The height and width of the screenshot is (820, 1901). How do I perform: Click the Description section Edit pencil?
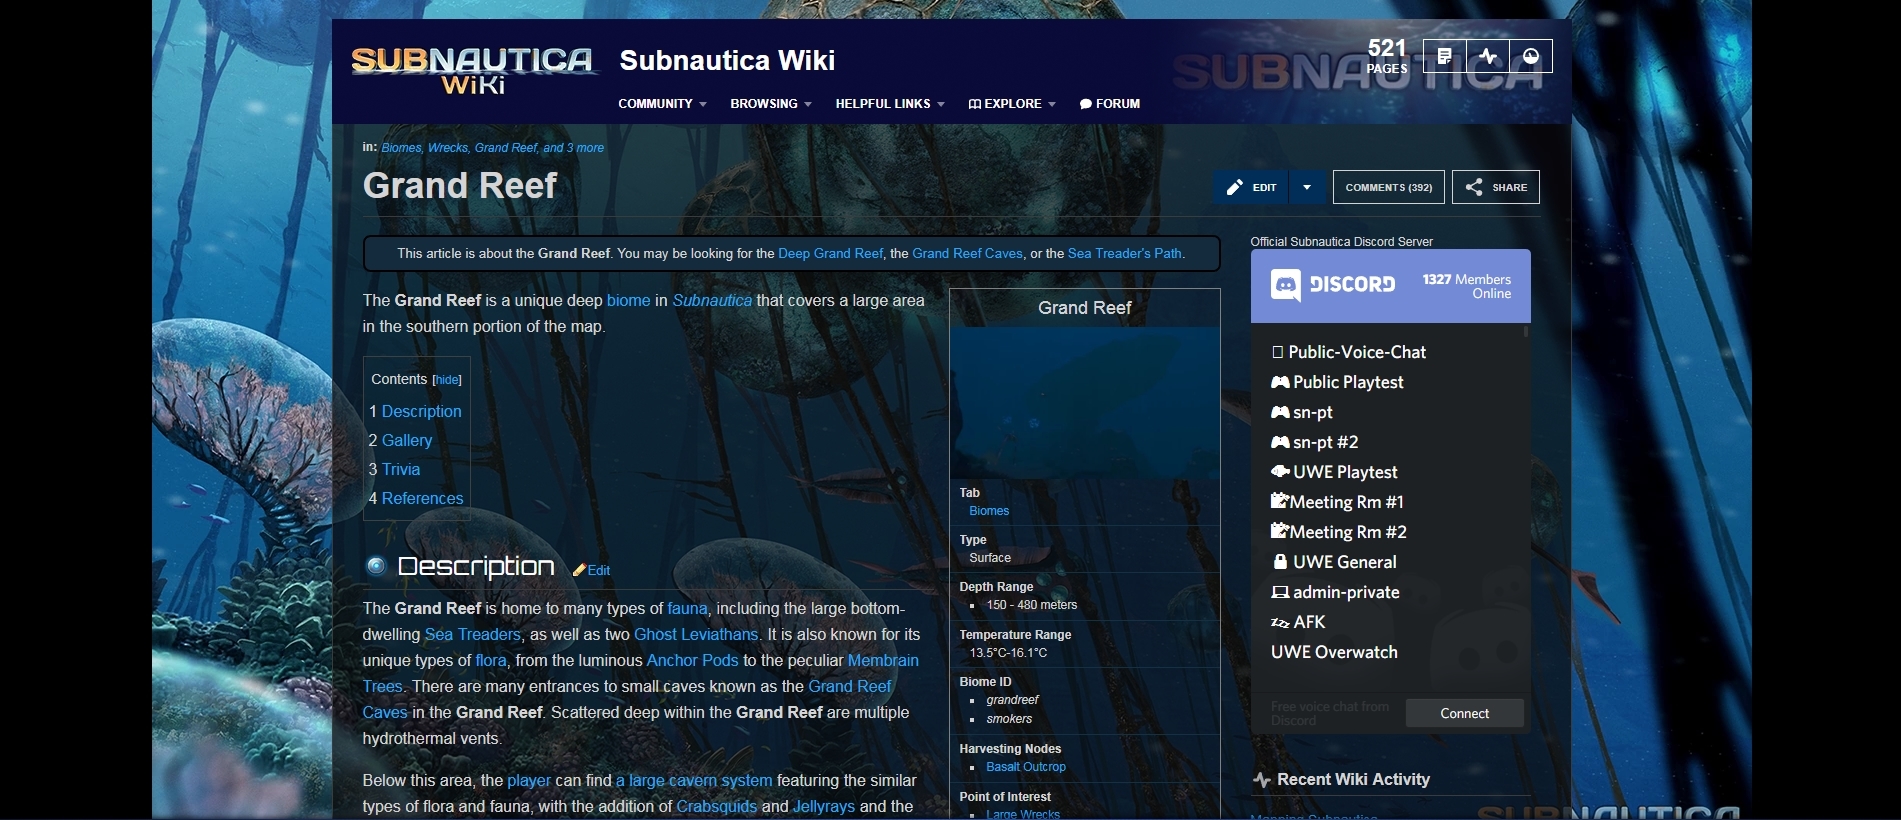coord(591,570)
